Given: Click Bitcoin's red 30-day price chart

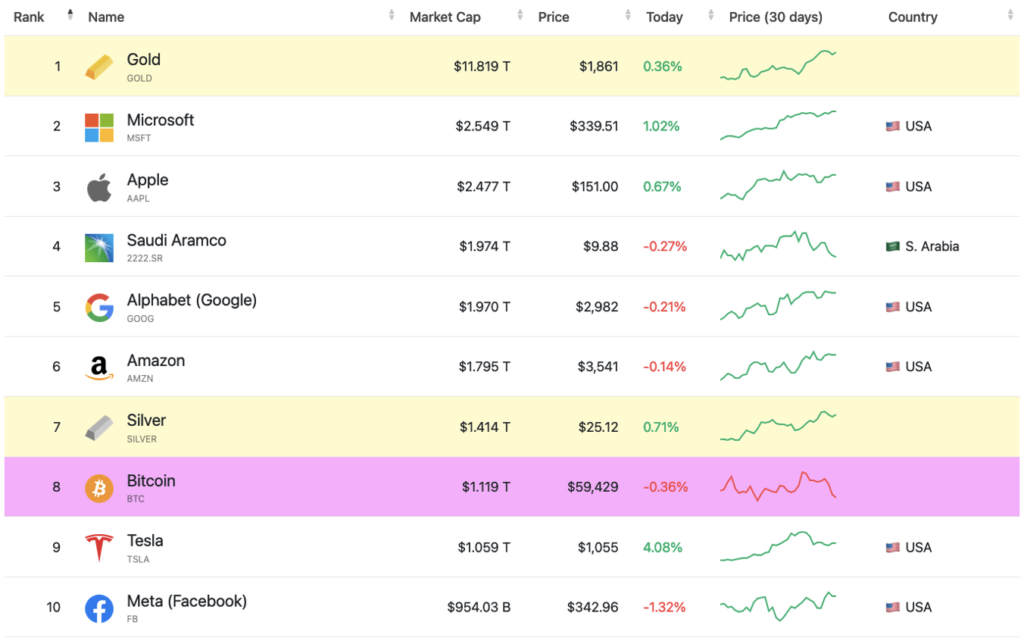Looking at the screenshot, I should click(778, 486).
